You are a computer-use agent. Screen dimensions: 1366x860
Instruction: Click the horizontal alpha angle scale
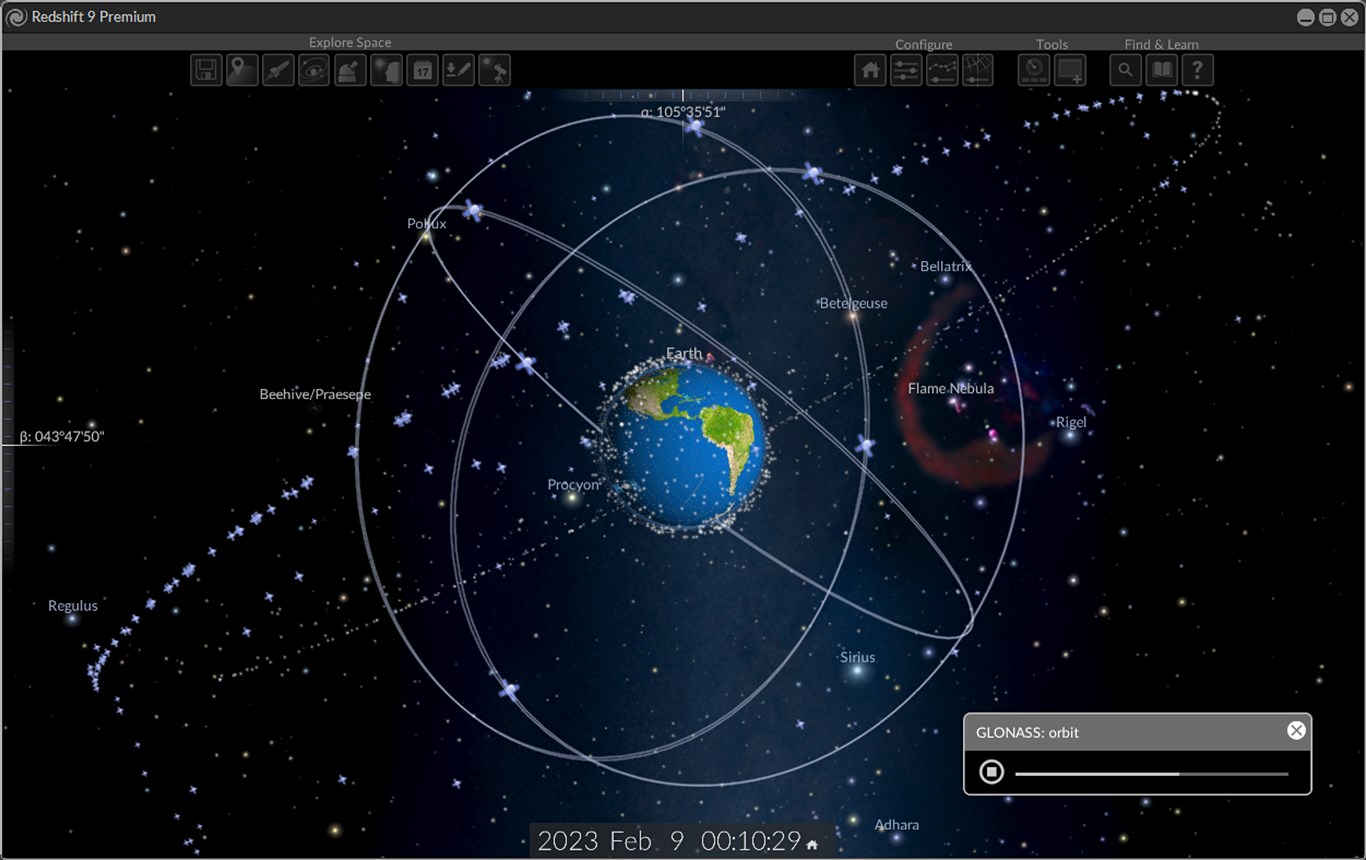click(x=683, y=95)
